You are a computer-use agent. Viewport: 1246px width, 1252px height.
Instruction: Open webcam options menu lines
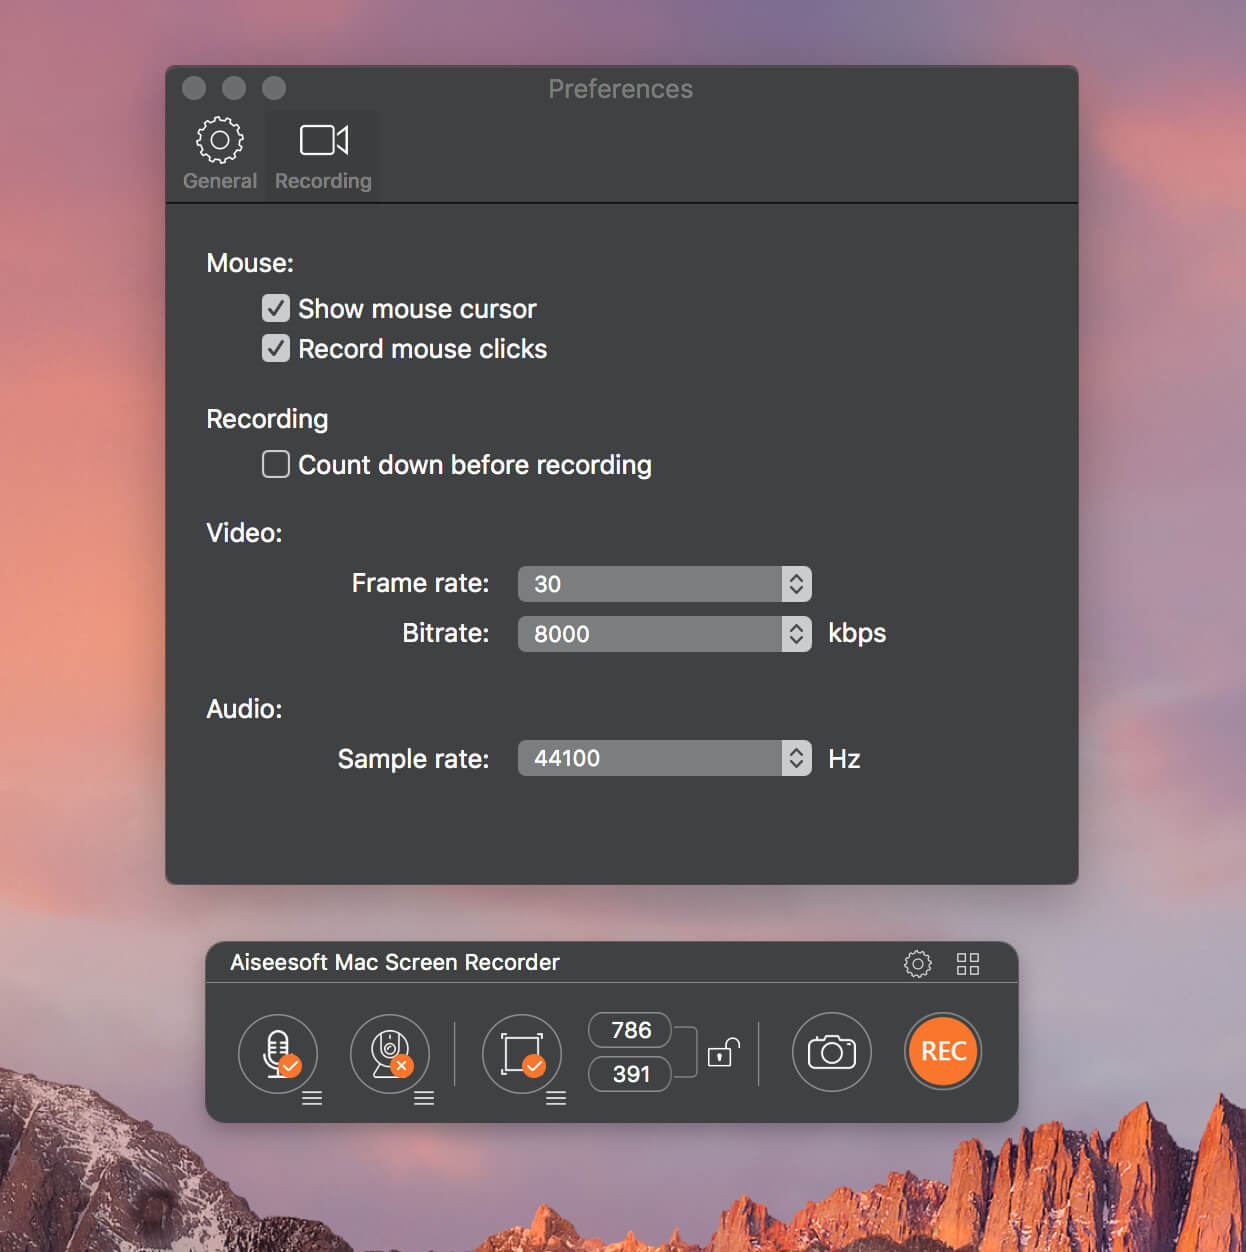(424, 1098)
